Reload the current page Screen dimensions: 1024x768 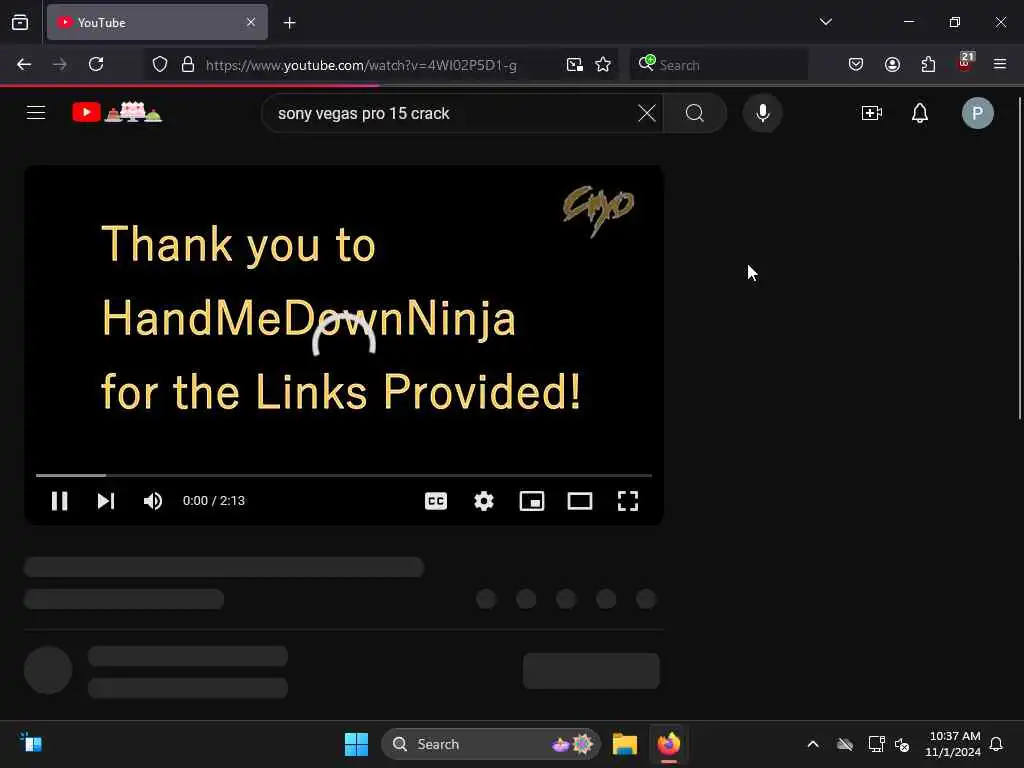(96, 65)
